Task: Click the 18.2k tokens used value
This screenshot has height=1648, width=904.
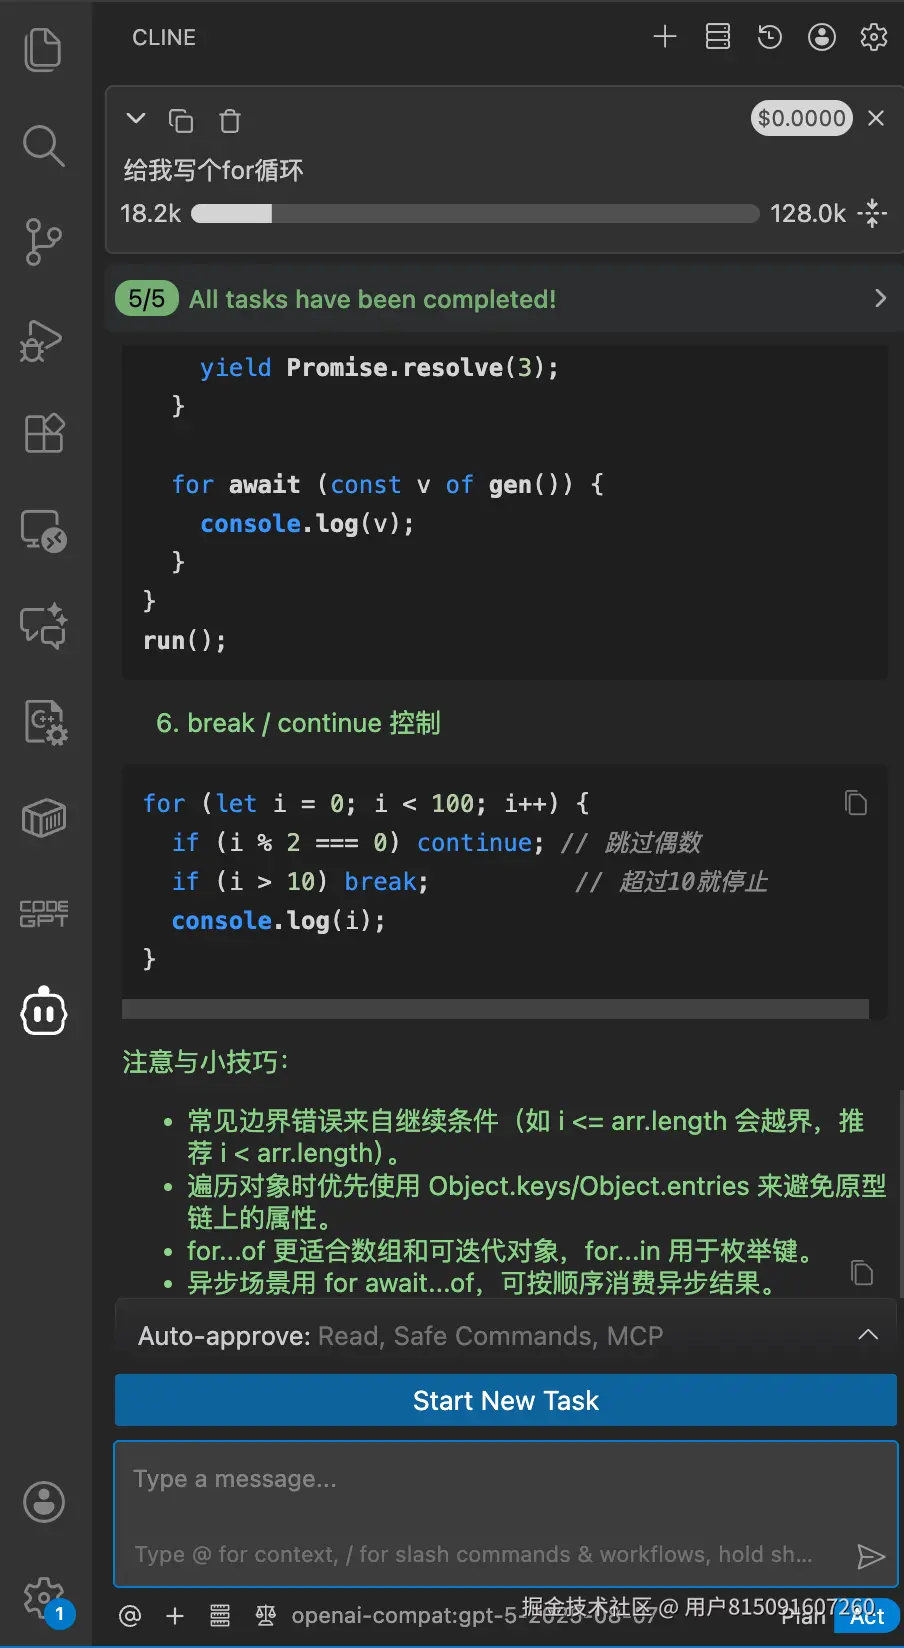Action: coord(151,213)
